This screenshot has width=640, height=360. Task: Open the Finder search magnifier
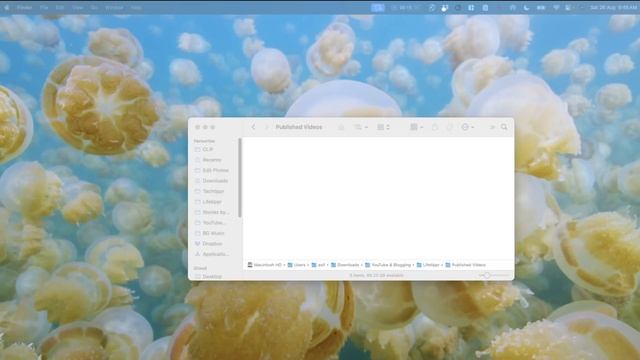[x=504, y=127]
